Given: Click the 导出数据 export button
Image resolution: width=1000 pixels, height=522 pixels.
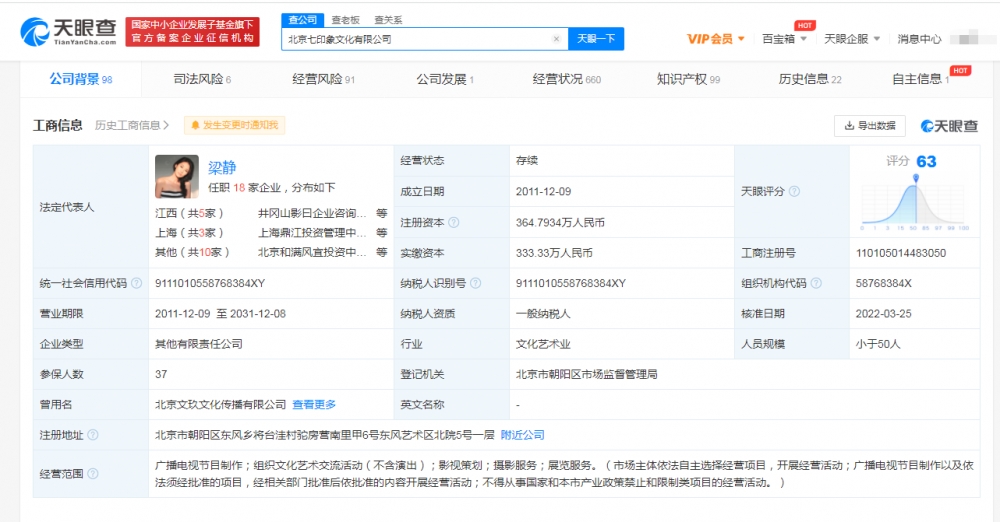Looking at the screenshot, I should [869, 125].
